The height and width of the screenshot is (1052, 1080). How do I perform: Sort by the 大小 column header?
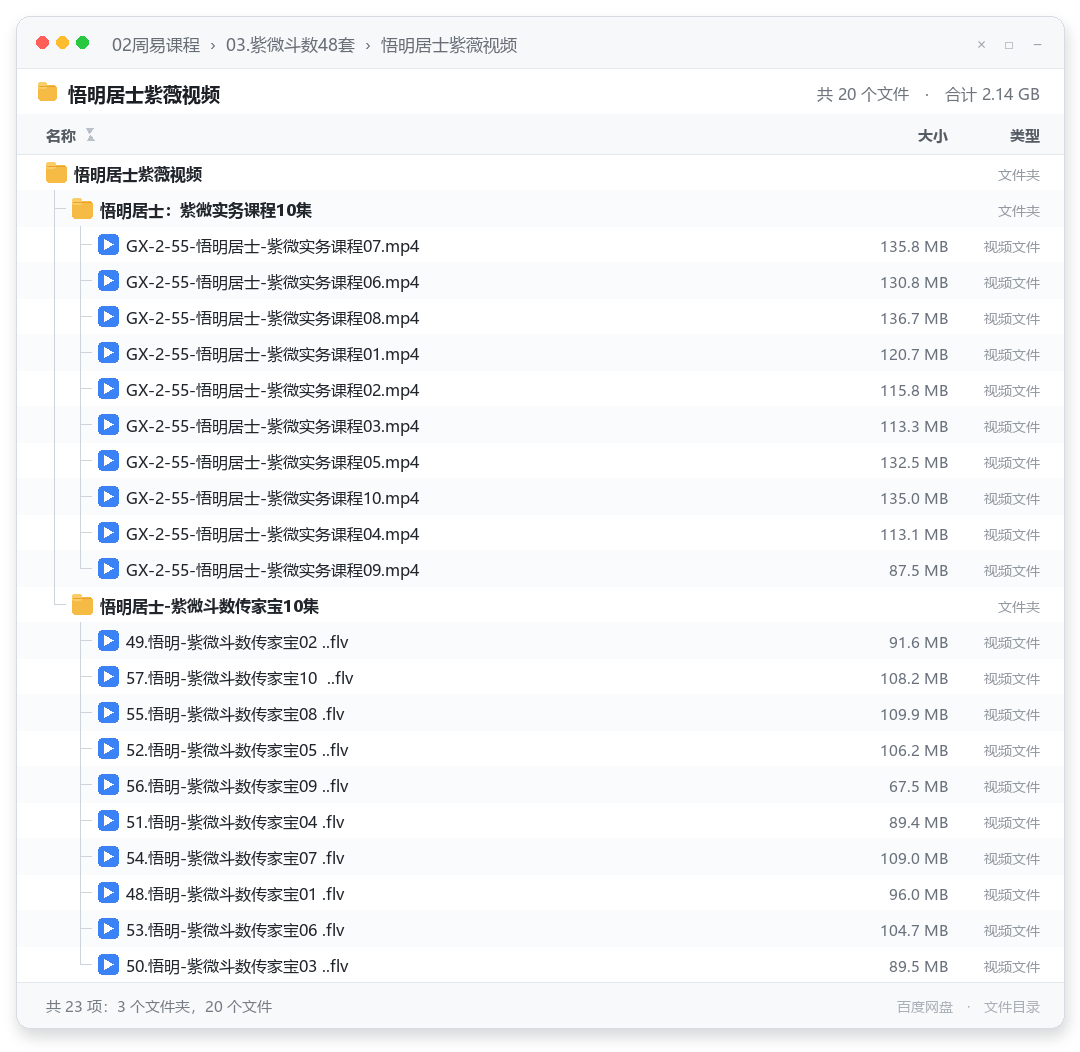click(x=933, y=136)
